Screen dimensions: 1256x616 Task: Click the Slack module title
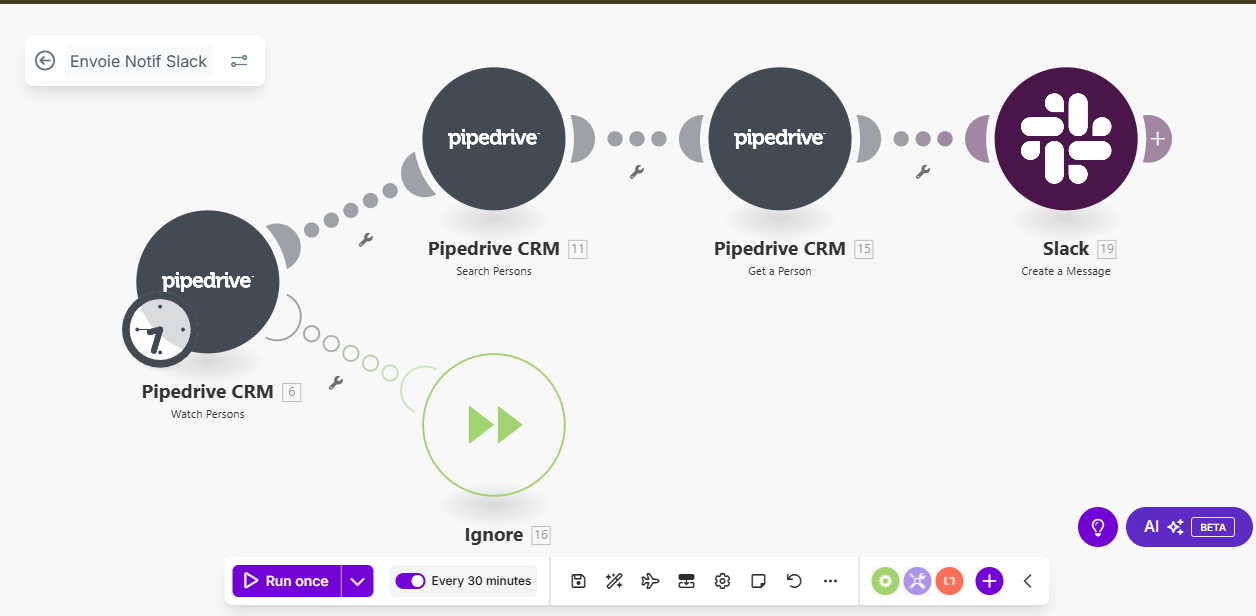click(x=1066, y=249)
